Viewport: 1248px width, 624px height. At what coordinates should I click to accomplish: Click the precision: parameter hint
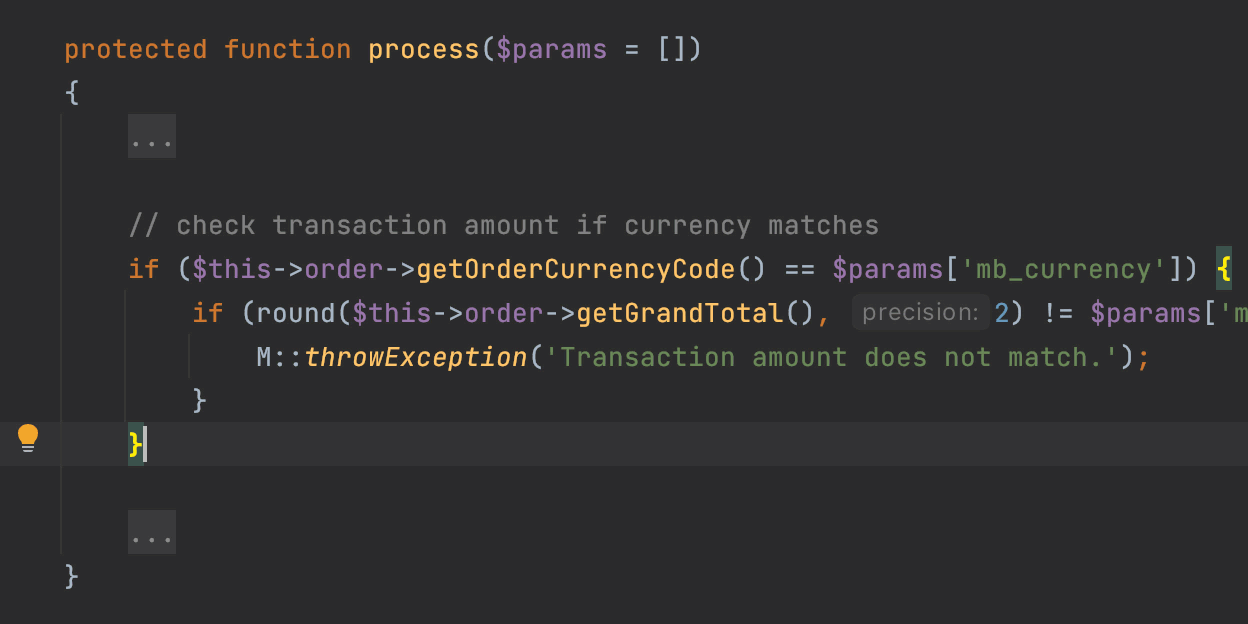920,313
